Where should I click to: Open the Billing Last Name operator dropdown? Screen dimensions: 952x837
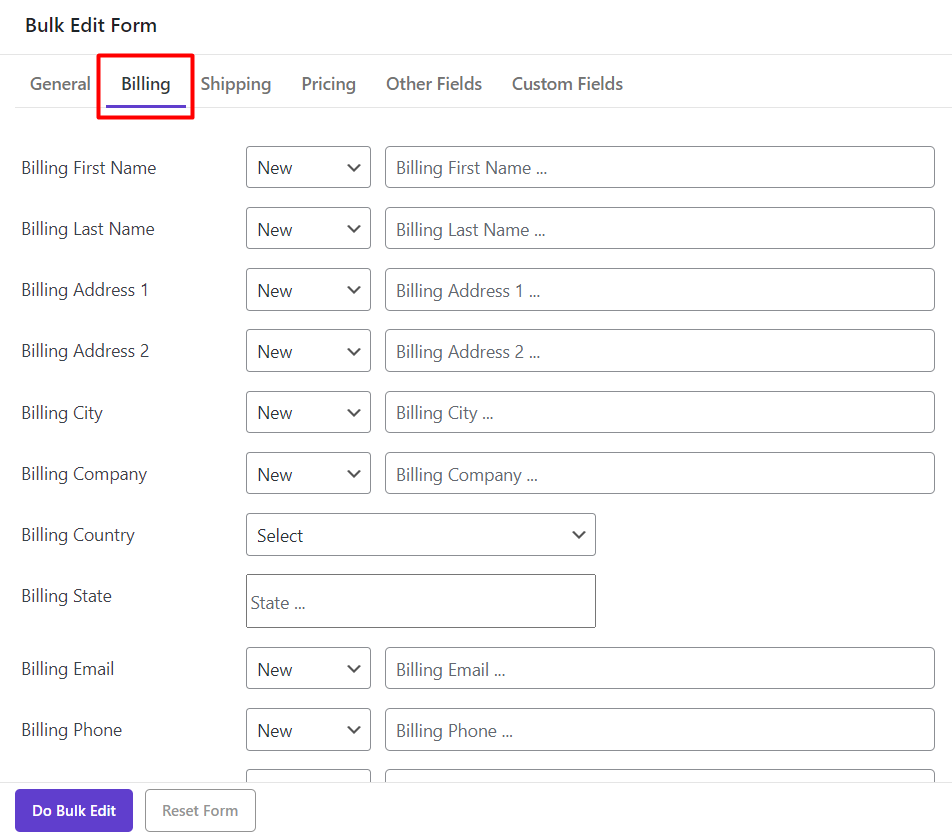click(308, 229)
